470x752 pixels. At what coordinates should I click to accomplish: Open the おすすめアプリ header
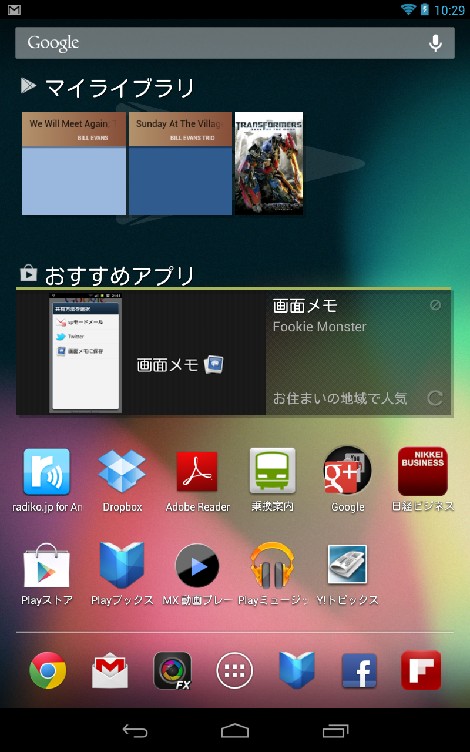pos(107,275)
